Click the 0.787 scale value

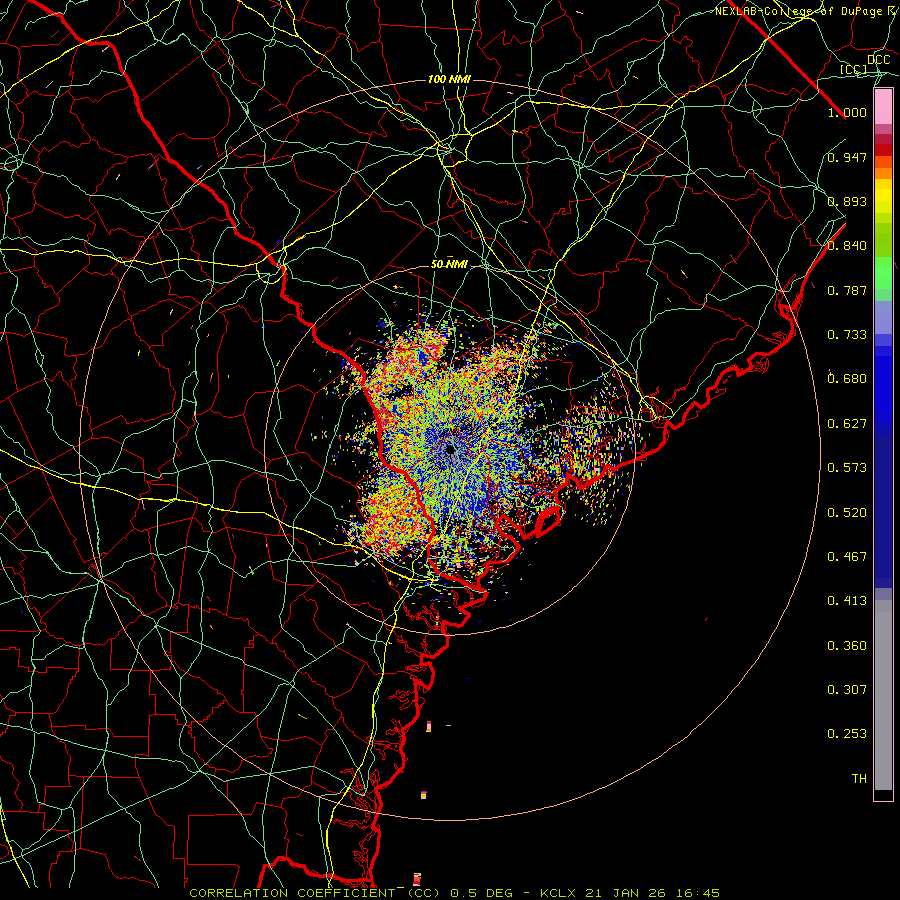pos(847,290)
